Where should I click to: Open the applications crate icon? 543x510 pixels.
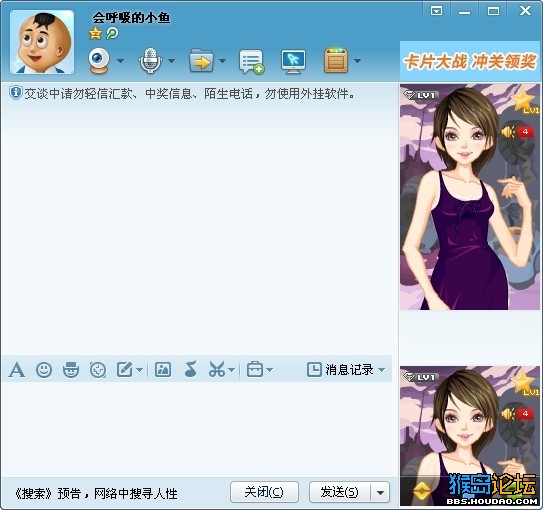click(336, 61)
